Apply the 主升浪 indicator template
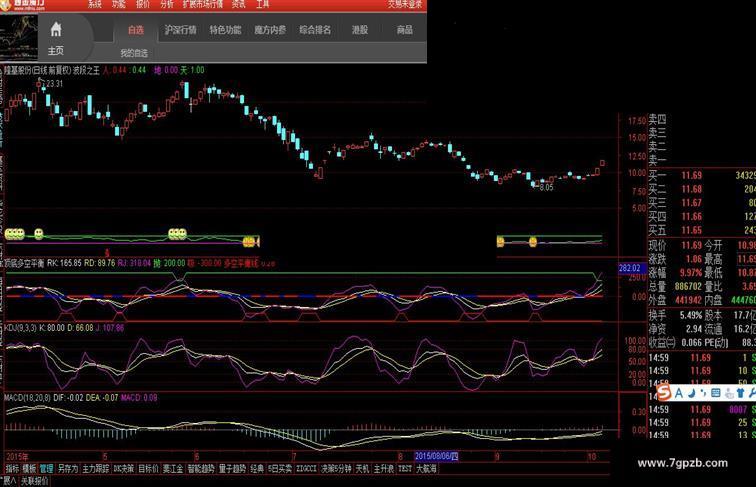 [x=383, y=468]
